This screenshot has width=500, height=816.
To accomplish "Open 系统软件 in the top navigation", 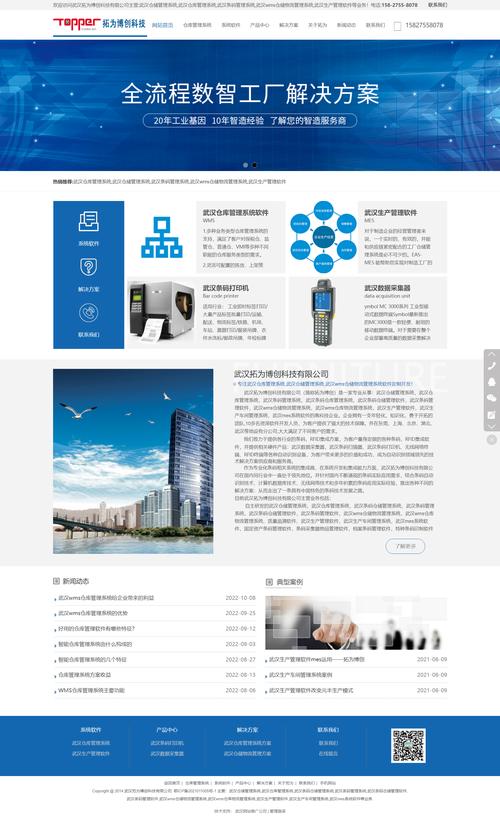I will (230, 25).
